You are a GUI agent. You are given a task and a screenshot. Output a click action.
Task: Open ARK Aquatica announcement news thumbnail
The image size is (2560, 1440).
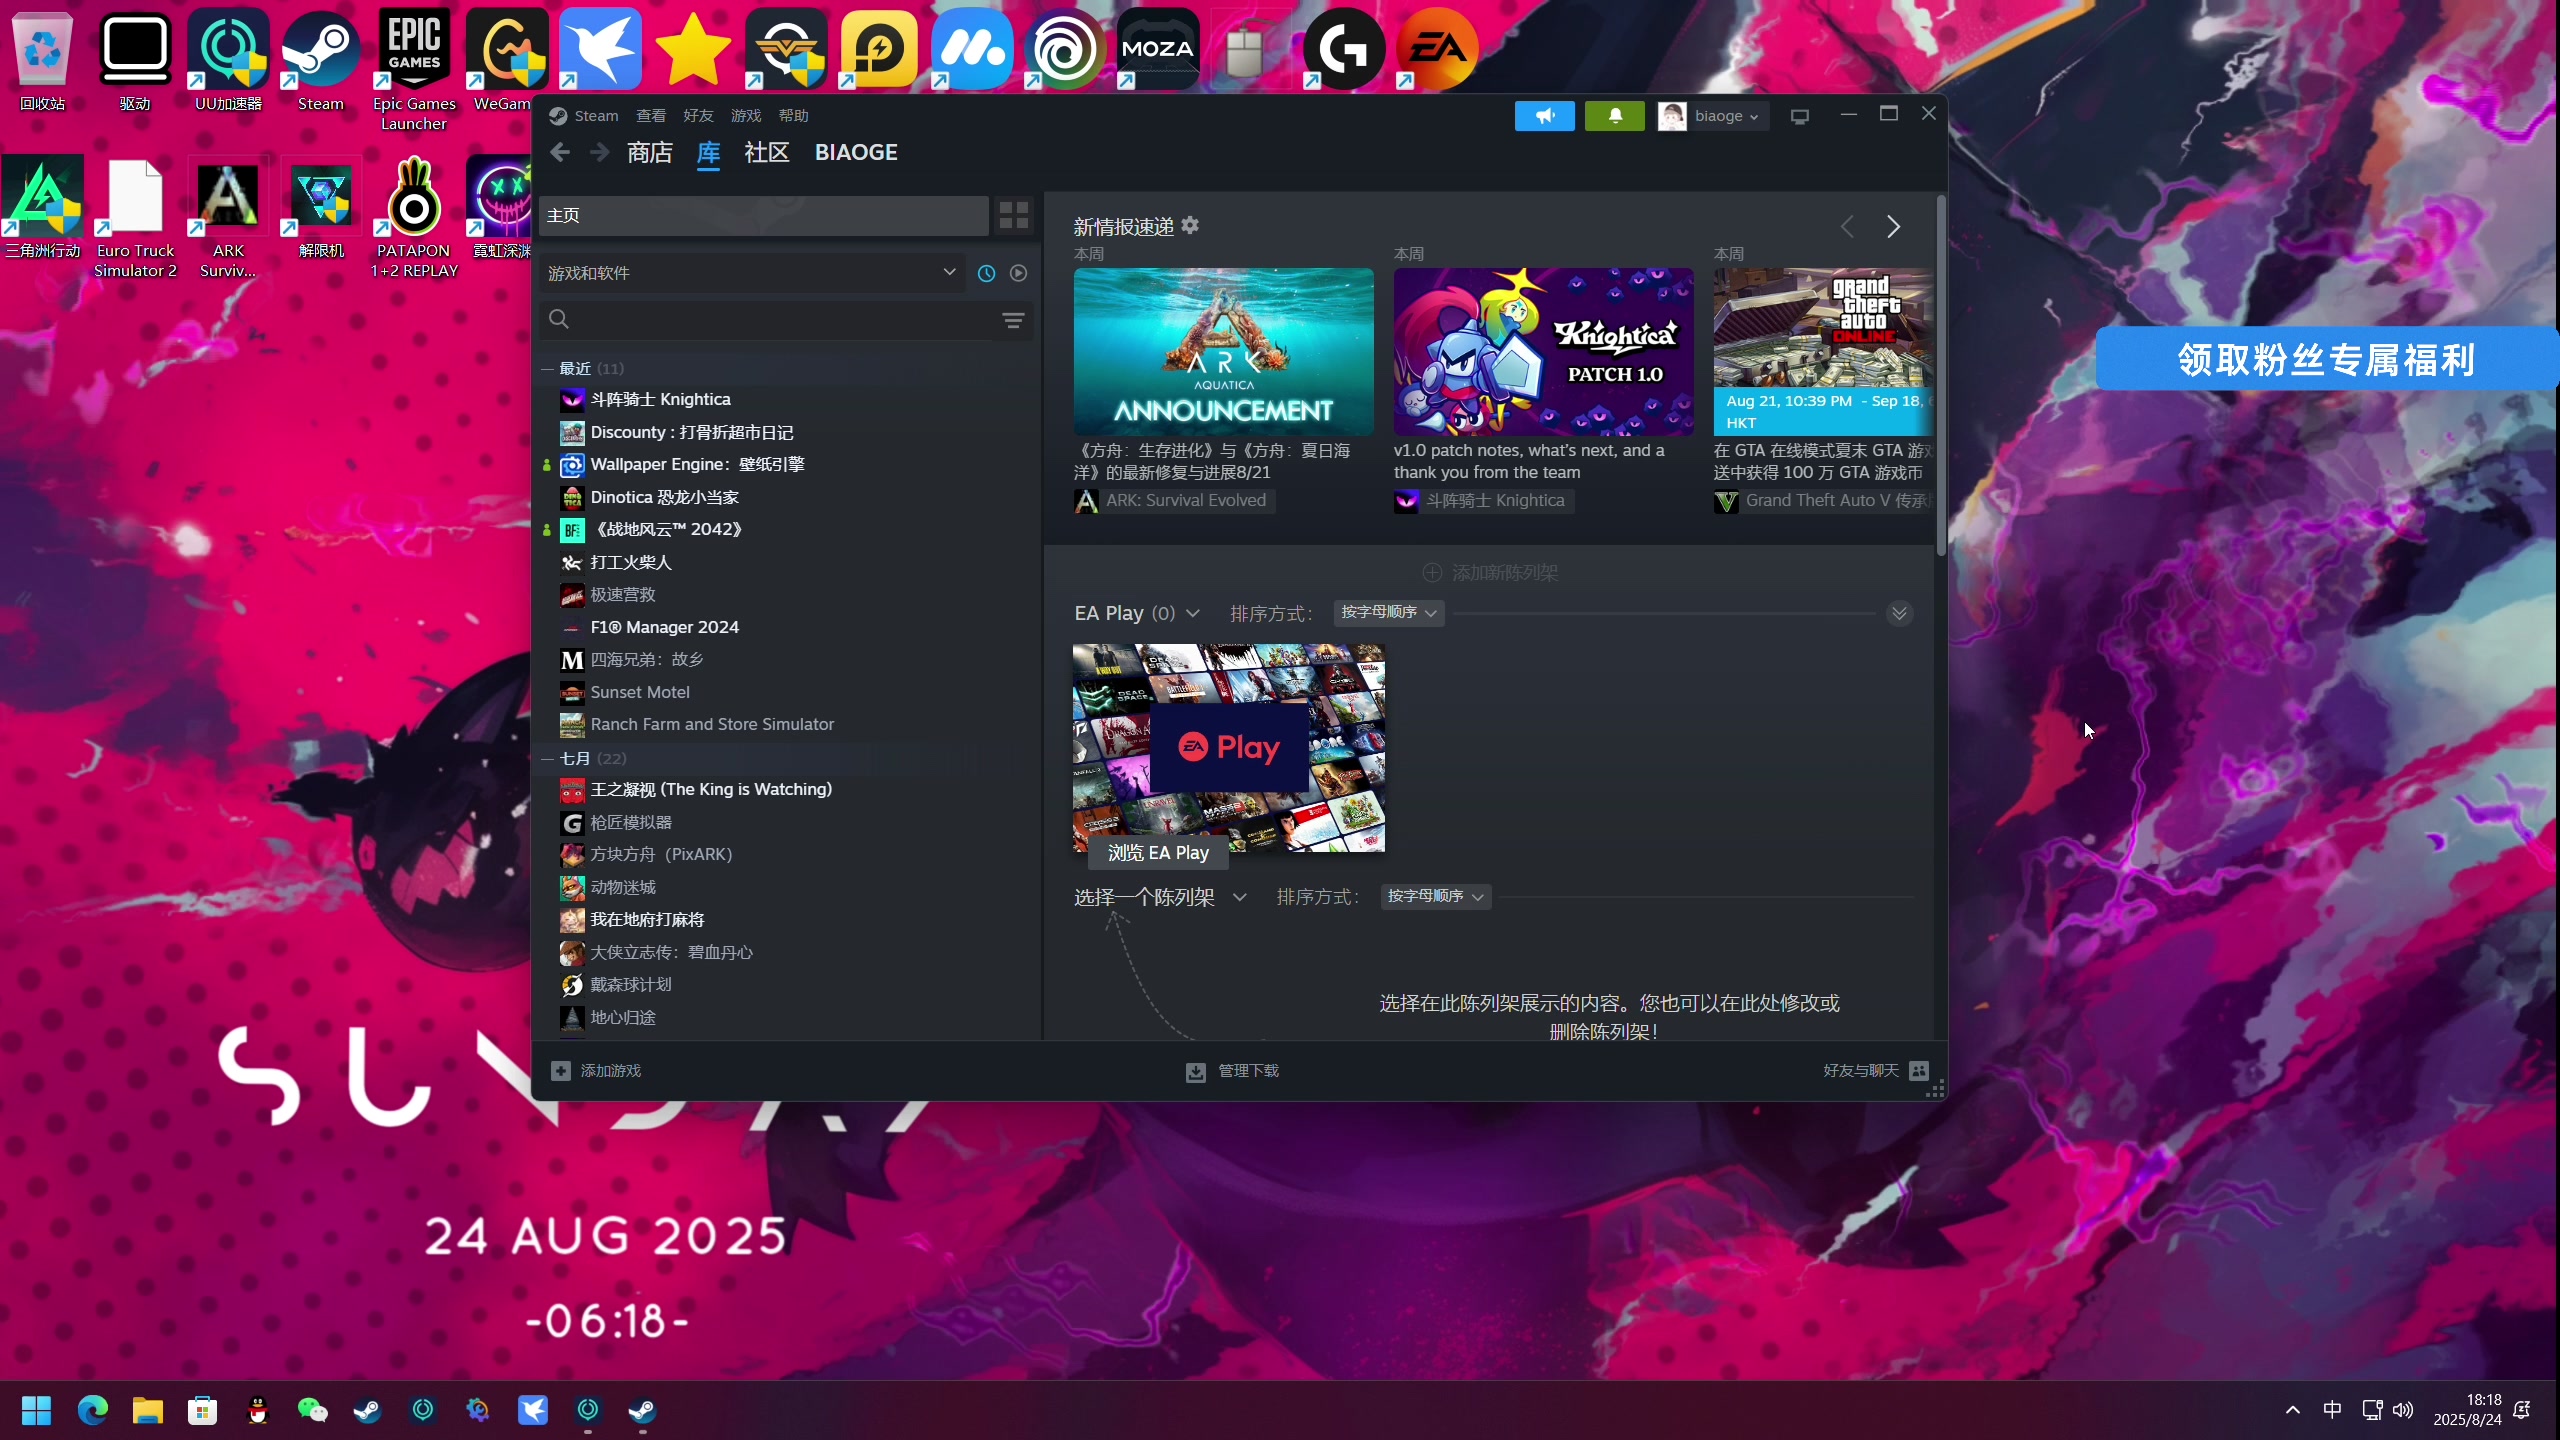pyautogui.click(x=1223, y=351)
